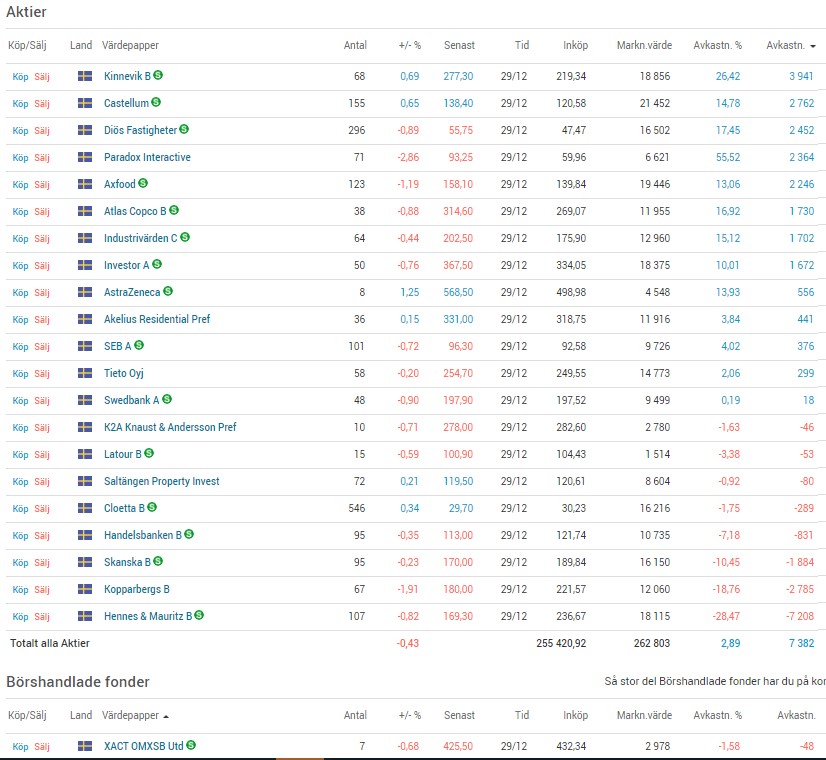Click the Swedish flag in Paradox Interactive row
Image resolution: width=826 pixels, height=760 pixels.
tap(85, 157)
